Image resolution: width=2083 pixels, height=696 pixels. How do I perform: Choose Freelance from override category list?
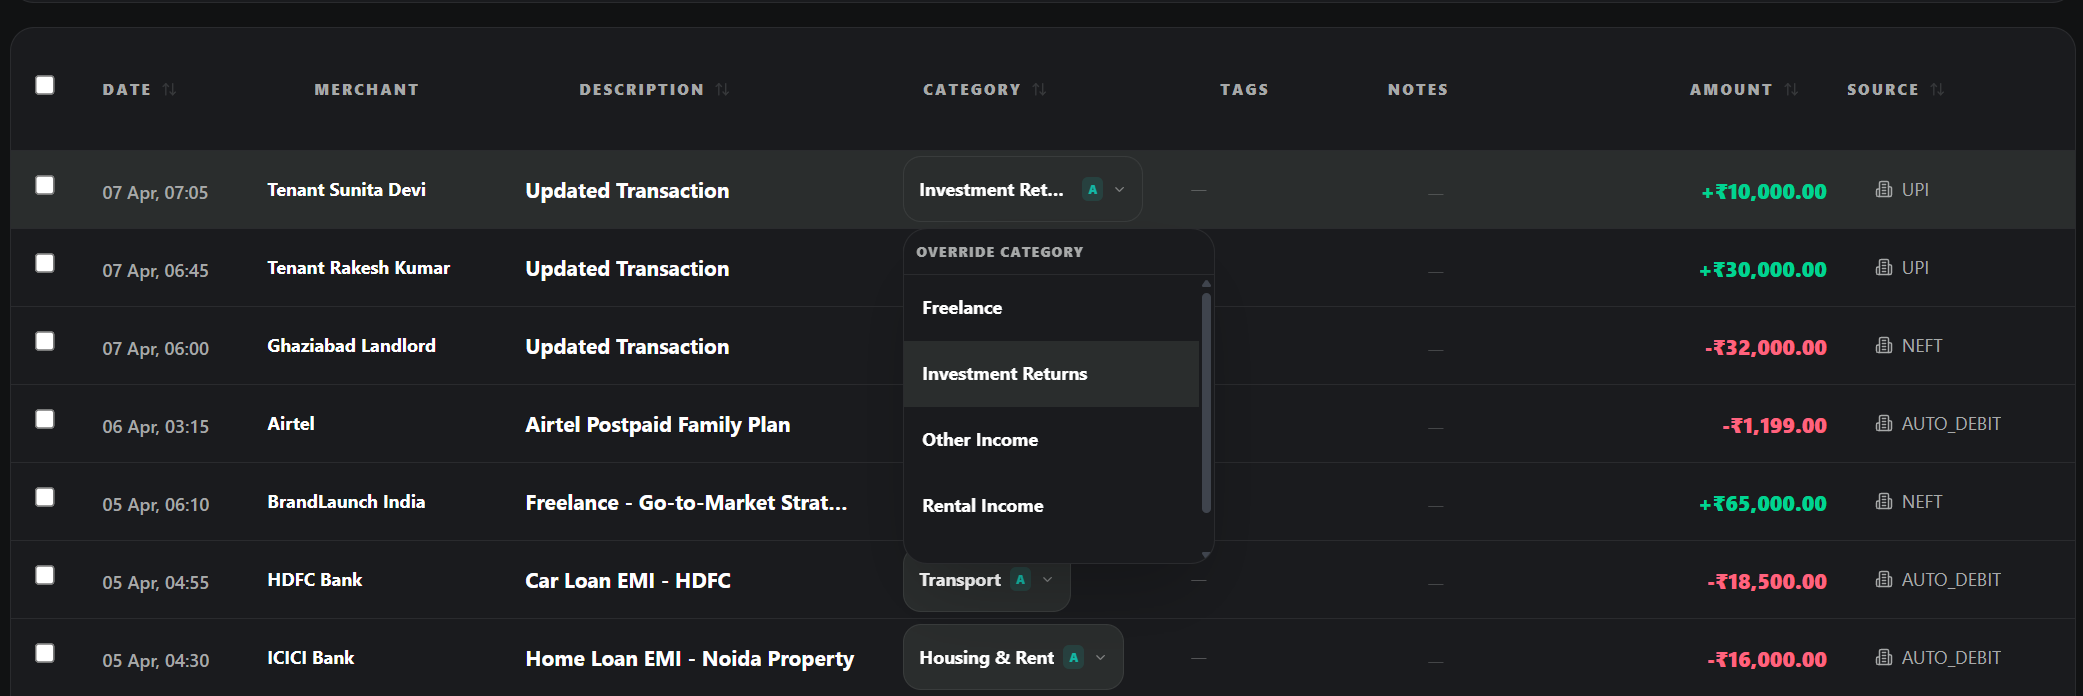tap(962, 308)
